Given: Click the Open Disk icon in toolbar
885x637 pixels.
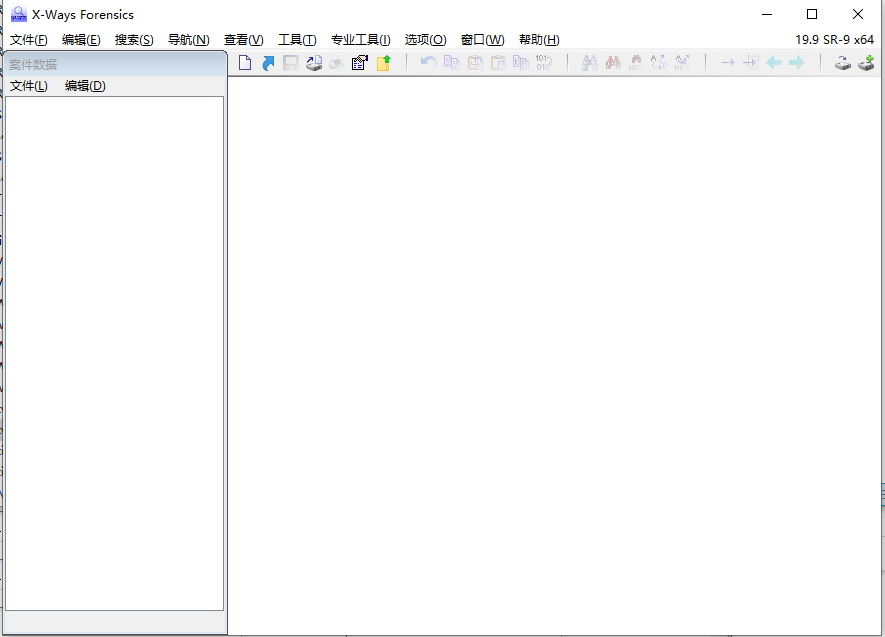Looking at the screenshot, I should (x=314, y=63).
